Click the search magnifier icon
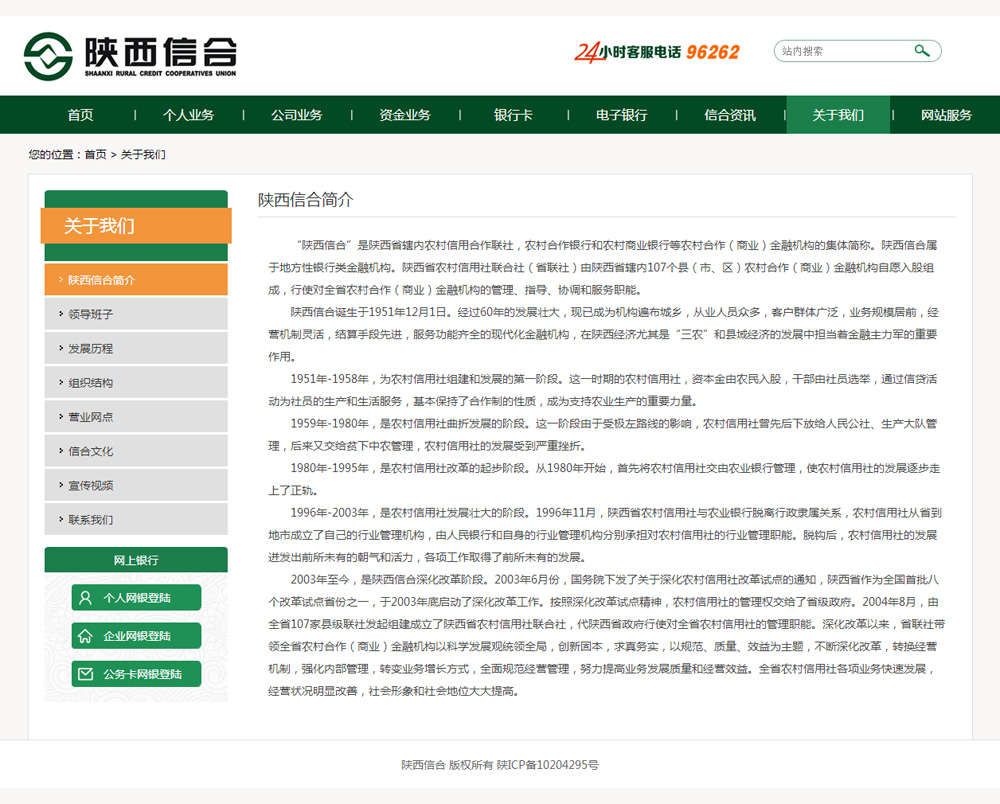Viewport: 1000px width, 804px height. pos(921,51)
